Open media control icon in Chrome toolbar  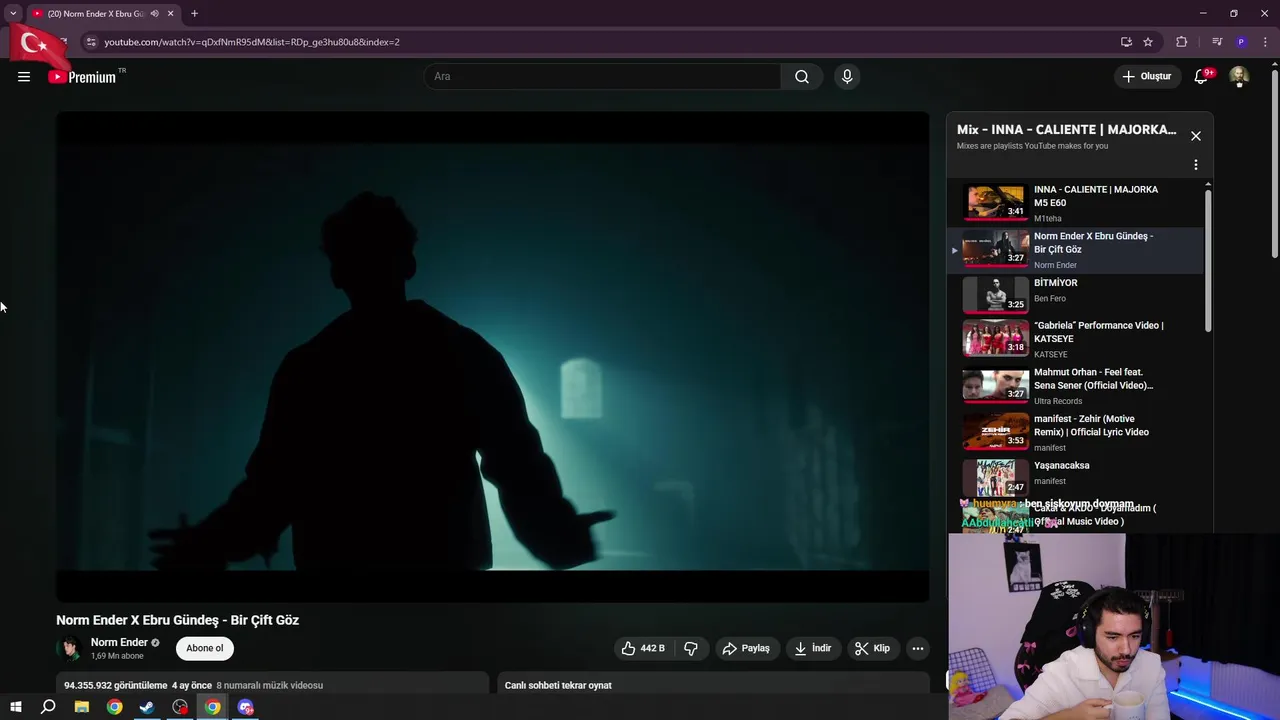click(x=1217, y=42)
